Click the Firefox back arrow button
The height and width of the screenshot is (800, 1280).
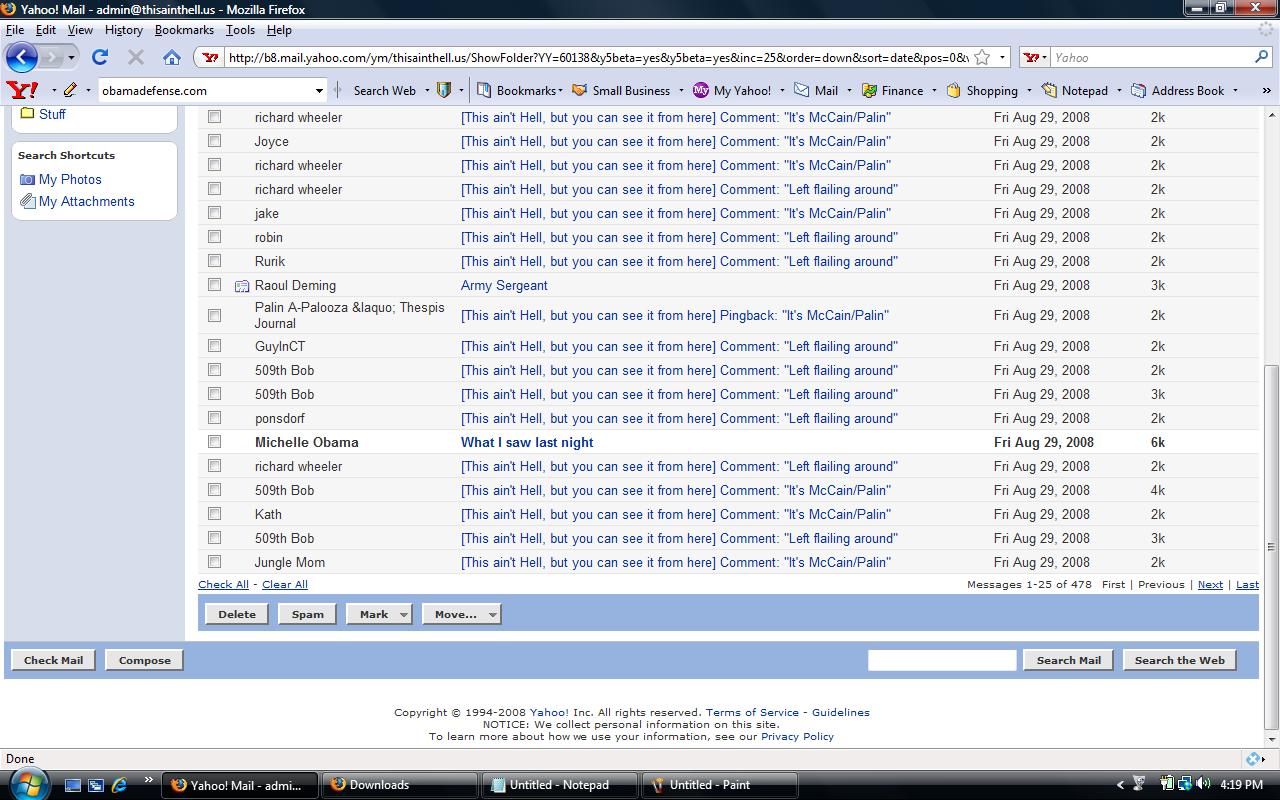click(23, 57)
